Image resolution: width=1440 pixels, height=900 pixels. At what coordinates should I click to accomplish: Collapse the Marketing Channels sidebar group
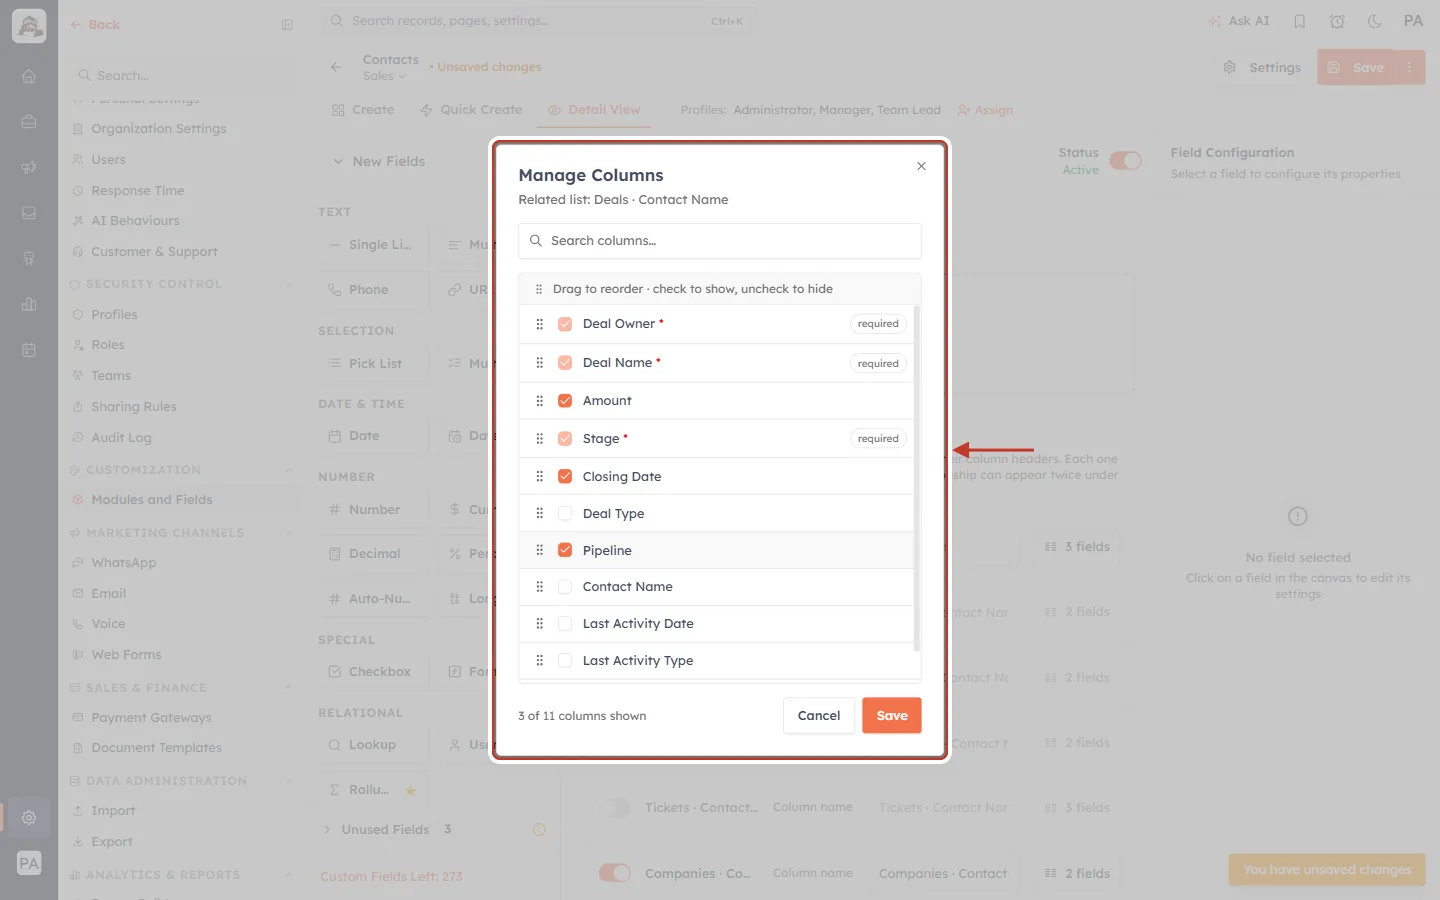(289, 533)
